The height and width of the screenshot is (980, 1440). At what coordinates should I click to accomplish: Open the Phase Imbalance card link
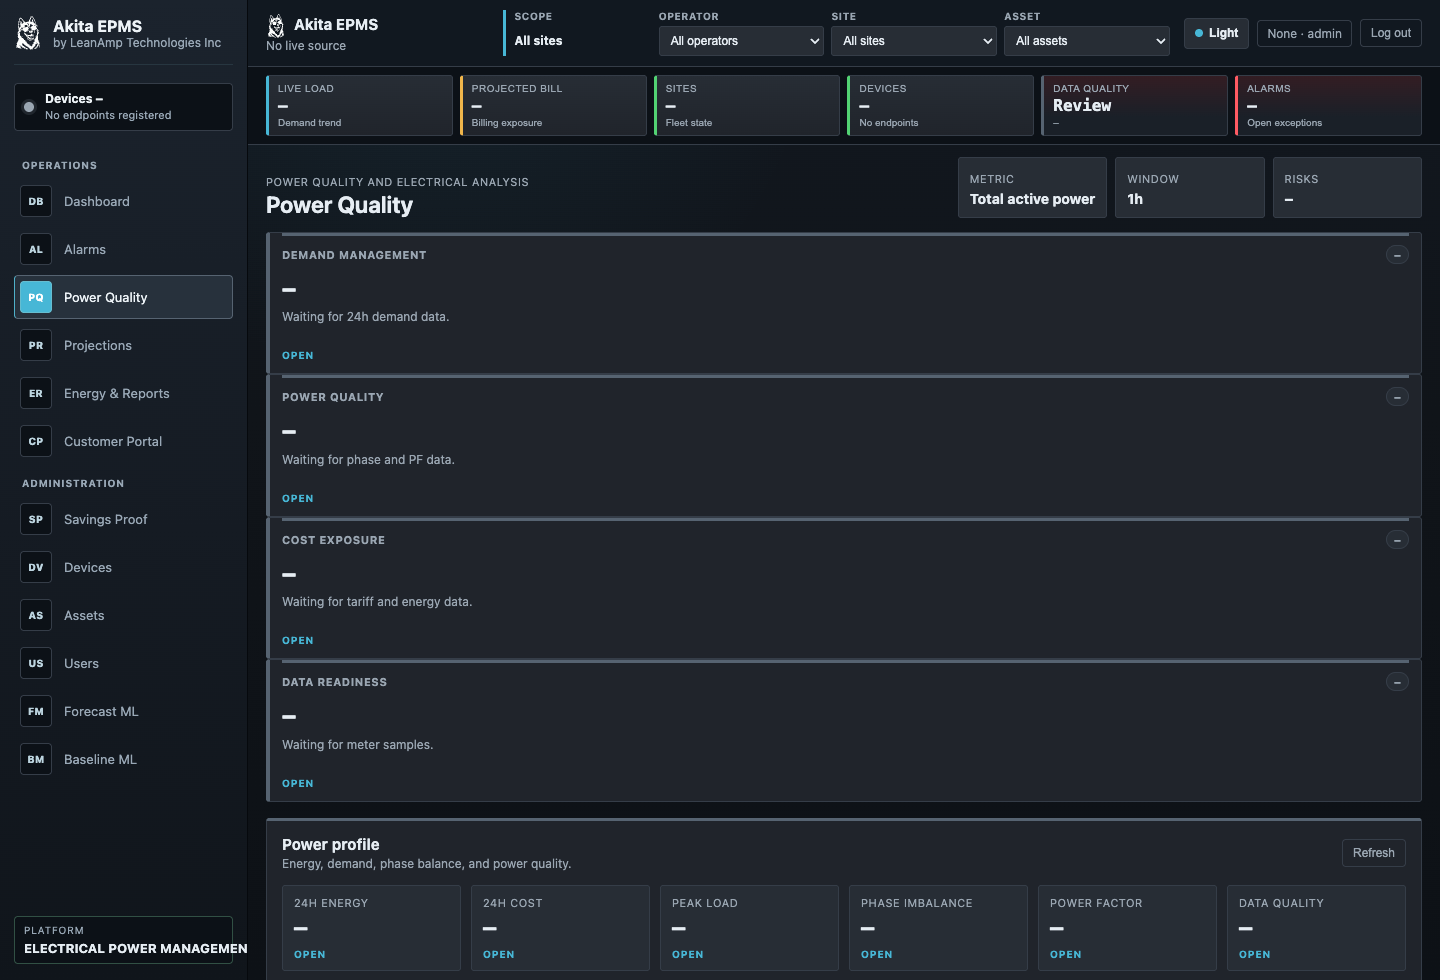[877, 955]
